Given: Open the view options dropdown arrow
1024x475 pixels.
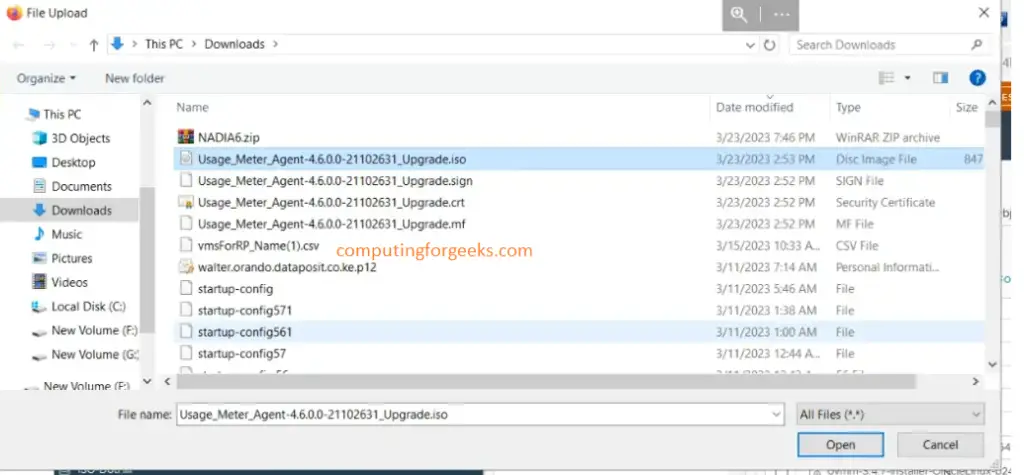Looking at the screenshot, I should [907, 78].
